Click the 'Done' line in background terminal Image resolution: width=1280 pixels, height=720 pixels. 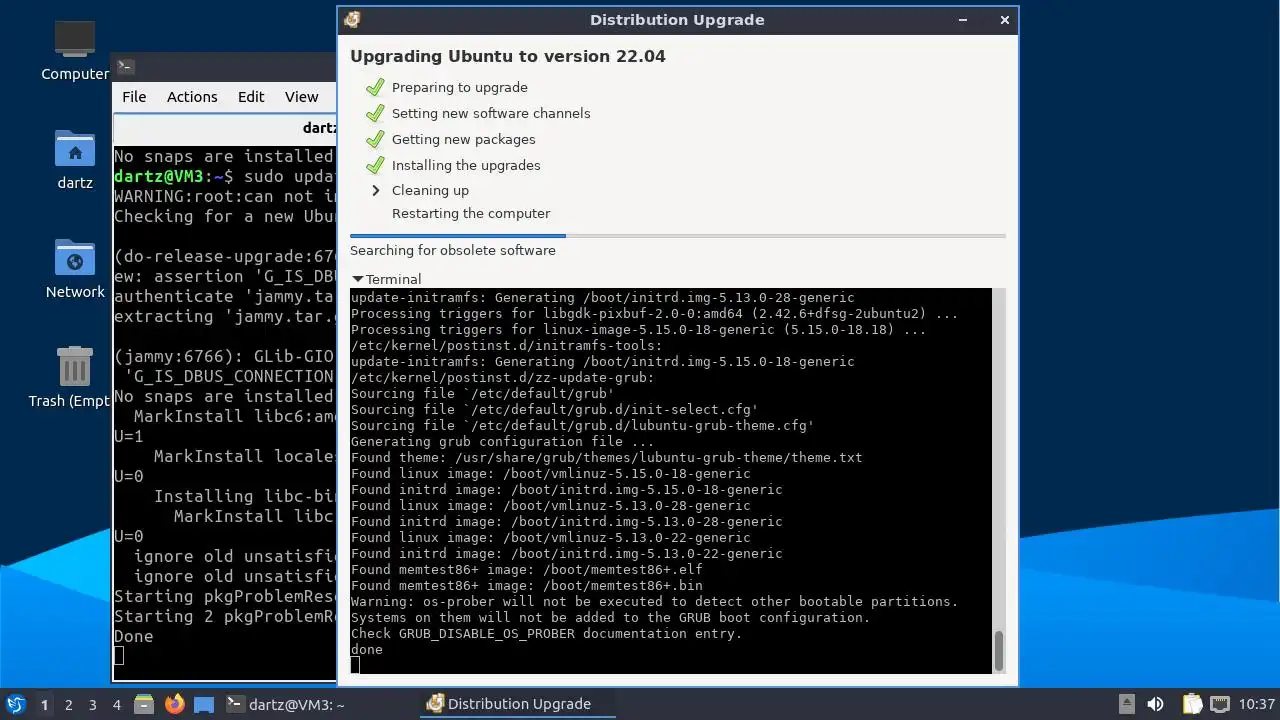point(134,636)
